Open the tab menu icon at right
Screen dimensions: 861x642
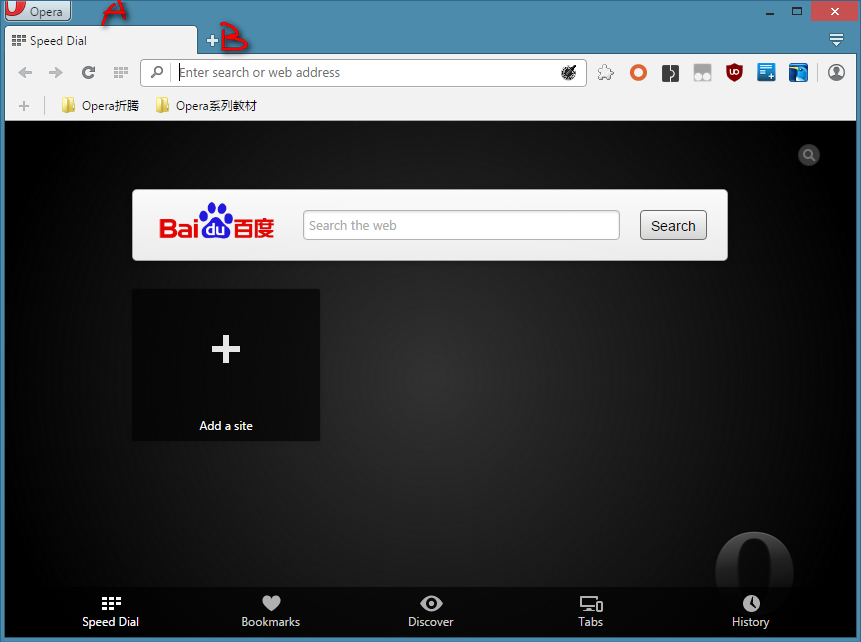tap(836, 40)
